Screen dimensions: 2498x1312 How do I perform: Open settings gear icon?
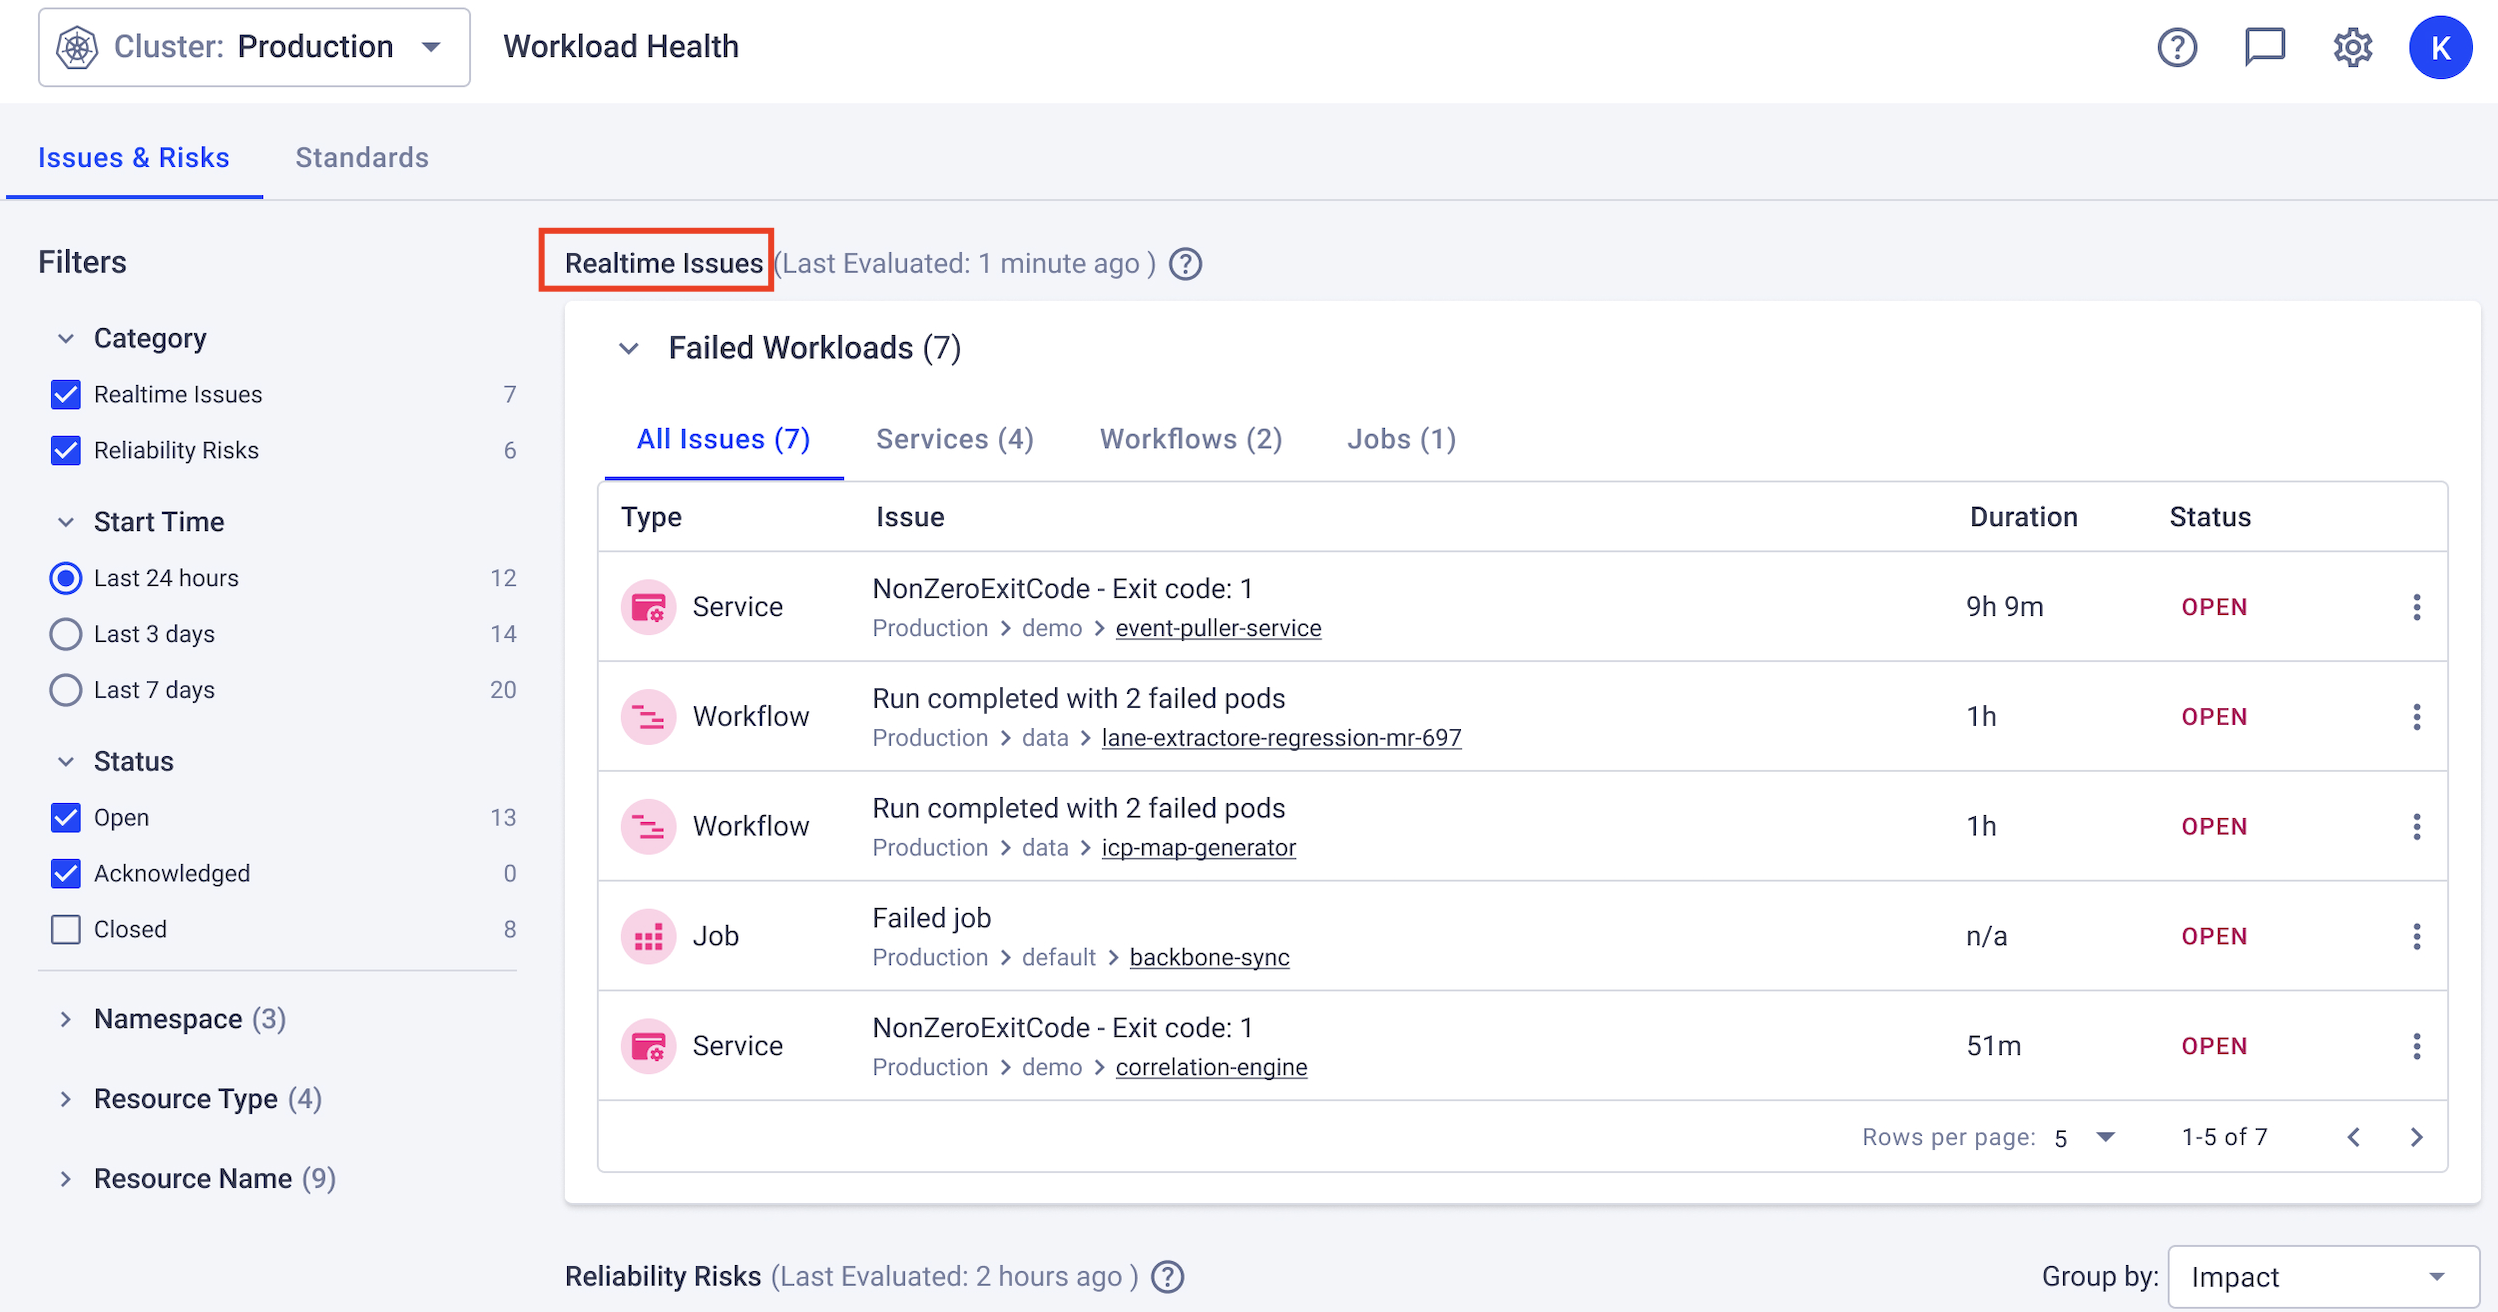(x=2352, y=47)
